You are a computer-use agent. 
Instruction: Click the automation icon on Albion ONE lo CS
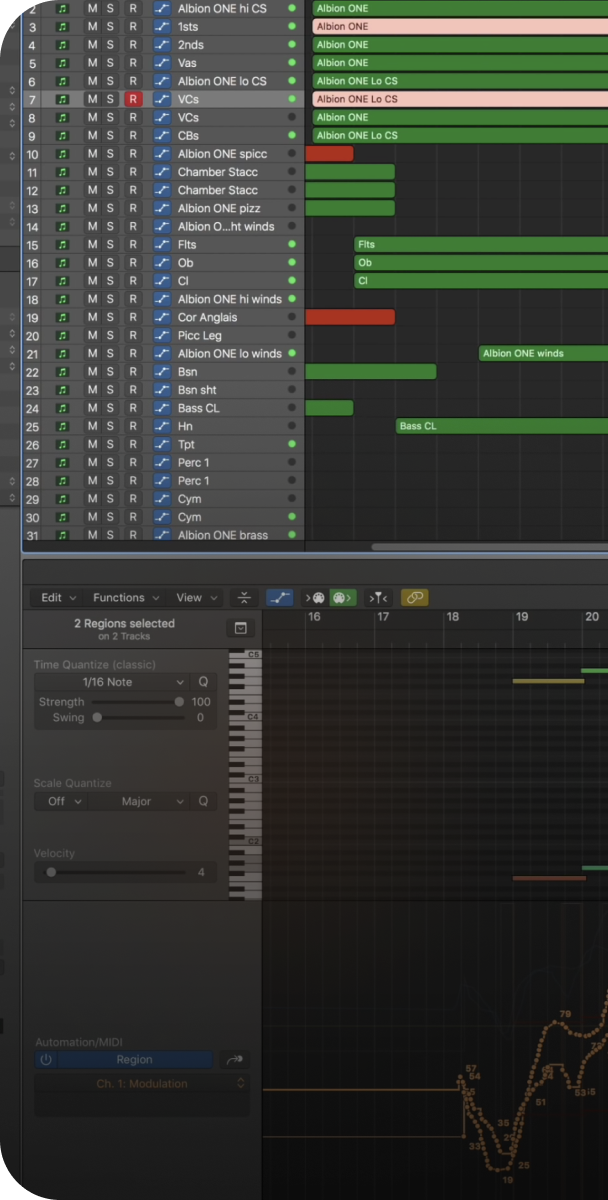pos(162,81)
